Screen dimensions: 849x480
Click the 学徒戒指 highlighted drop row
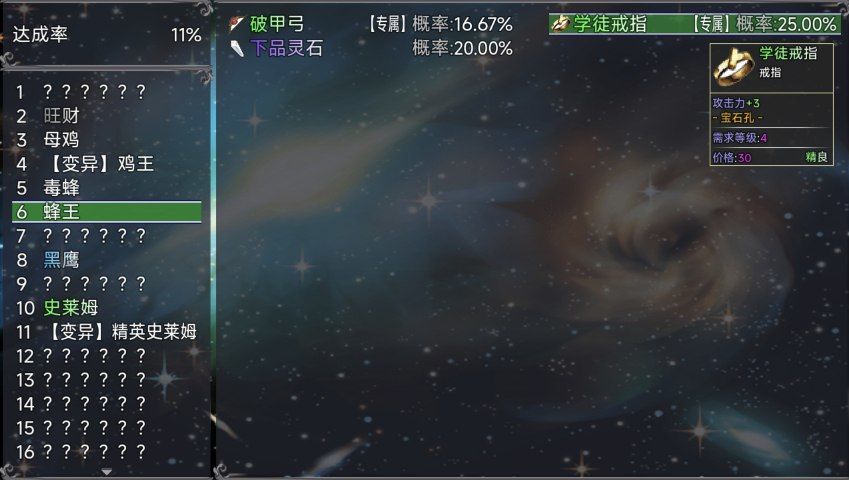pyautogui.click(x=695, y=24)
